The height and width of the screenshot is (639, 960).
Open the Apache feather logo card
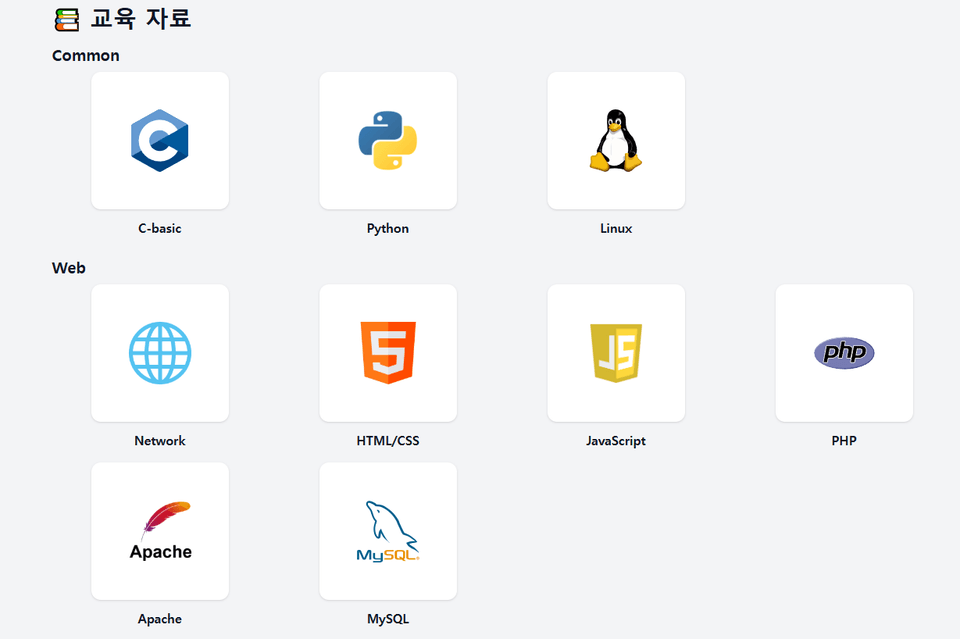coord(160,531)
